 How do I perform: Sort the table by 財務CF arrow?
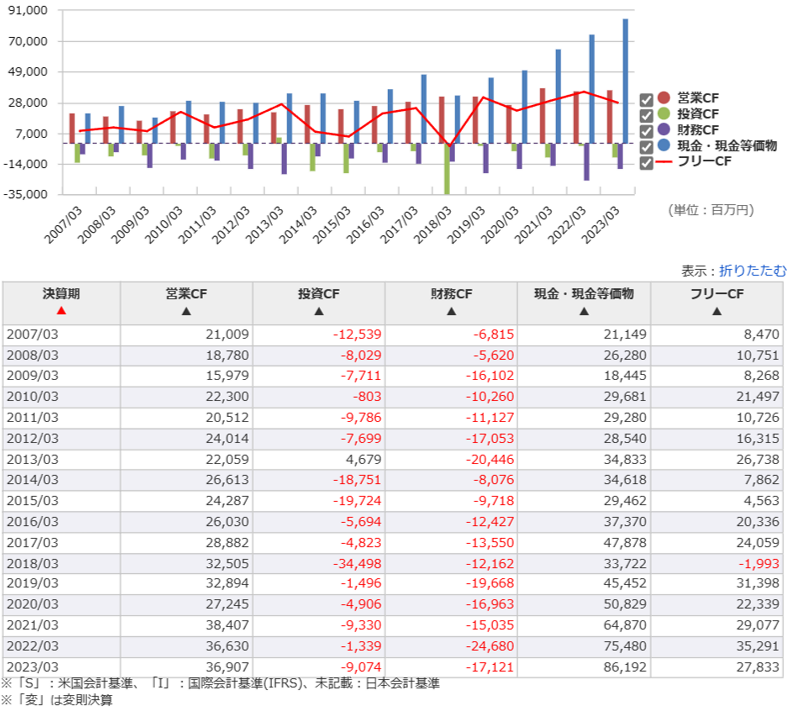(451, 311)
